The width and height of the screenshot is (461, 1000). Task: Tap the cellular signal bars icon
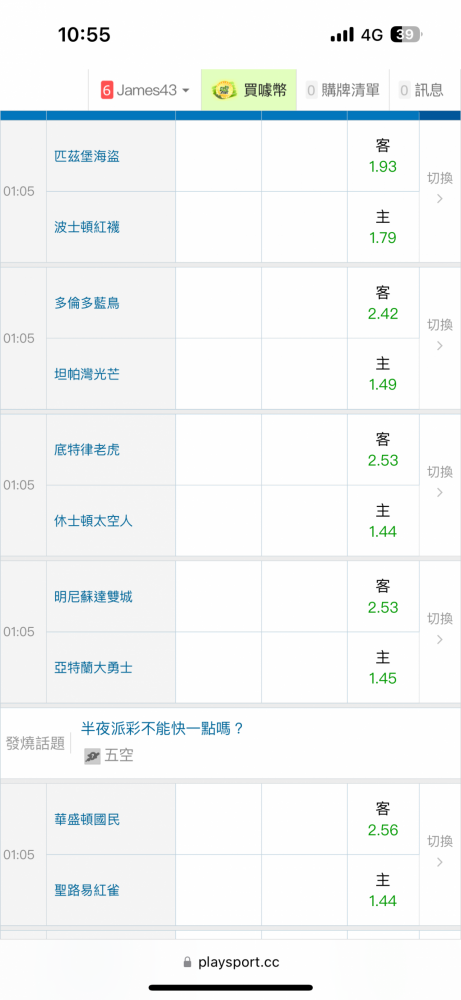pyautogui.click(x=342, y=34)
